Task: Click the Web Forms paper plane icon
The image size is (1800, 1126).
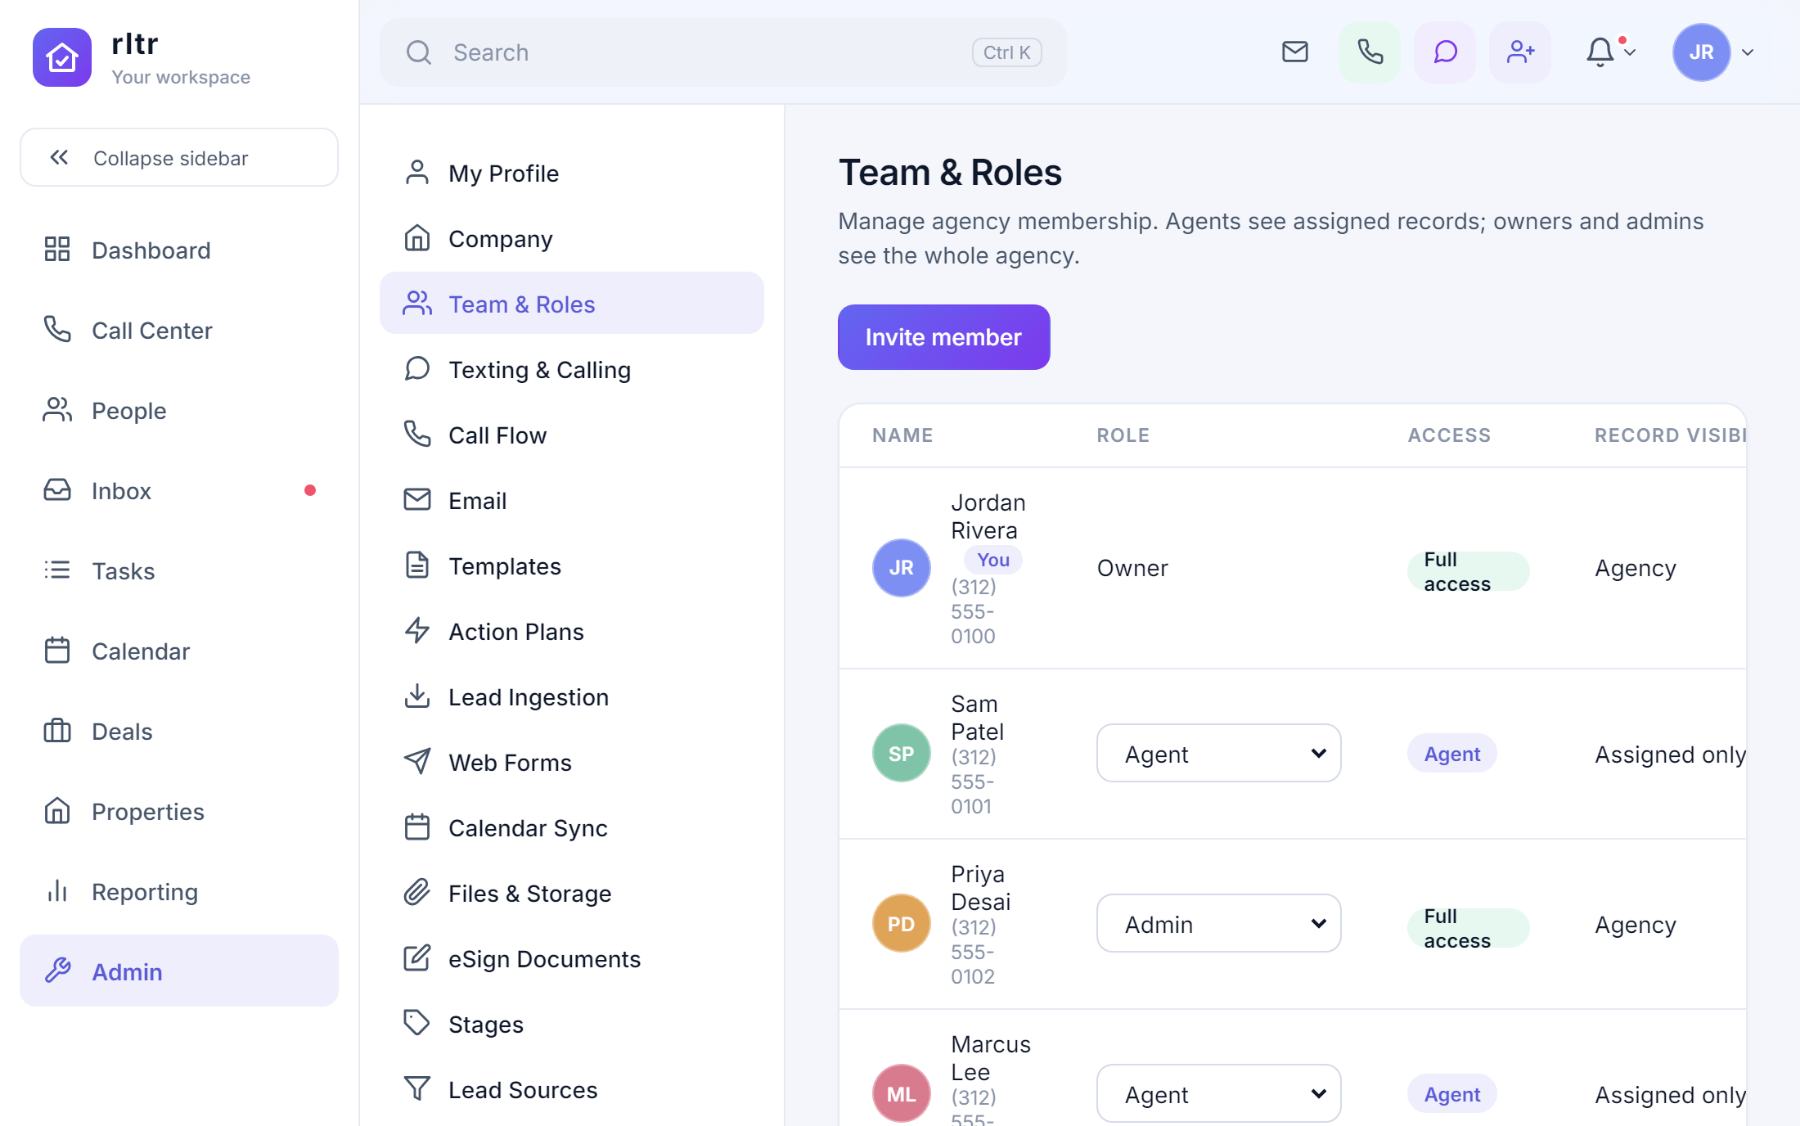Action: pyautogui.click(x=417, y=761)
